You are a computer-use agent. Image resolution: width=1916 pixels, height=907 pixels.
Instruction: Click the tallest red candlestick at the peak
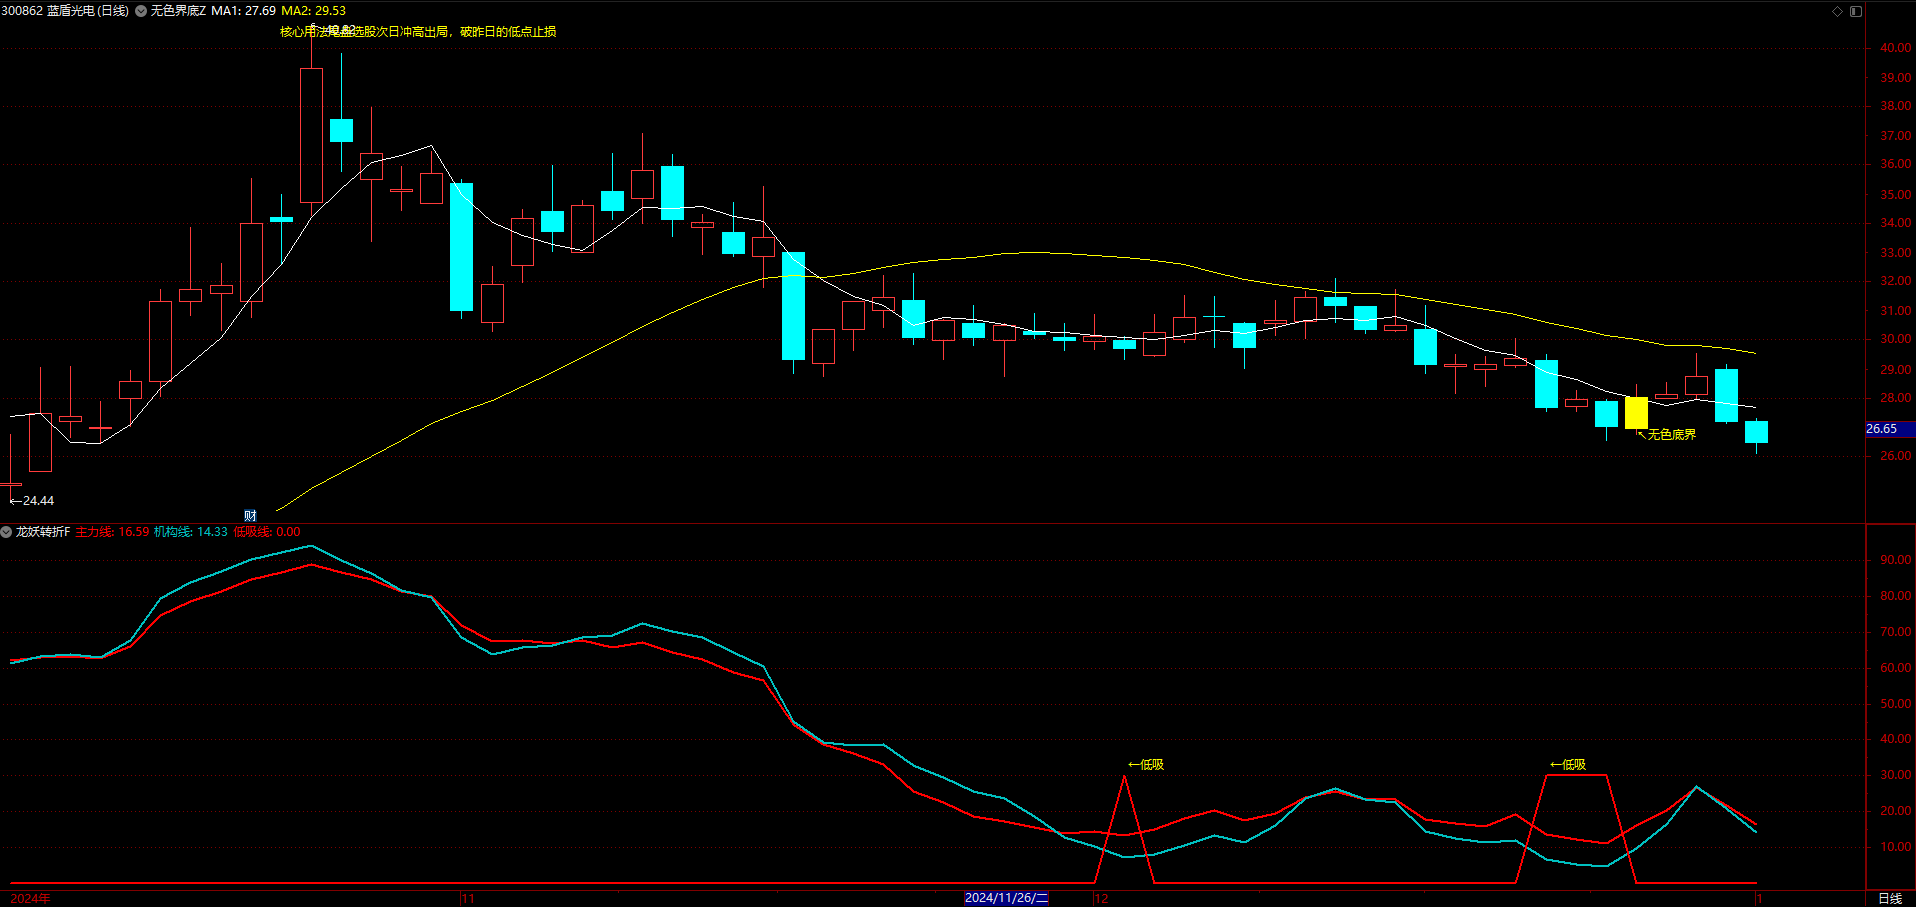tap(311, 135)
